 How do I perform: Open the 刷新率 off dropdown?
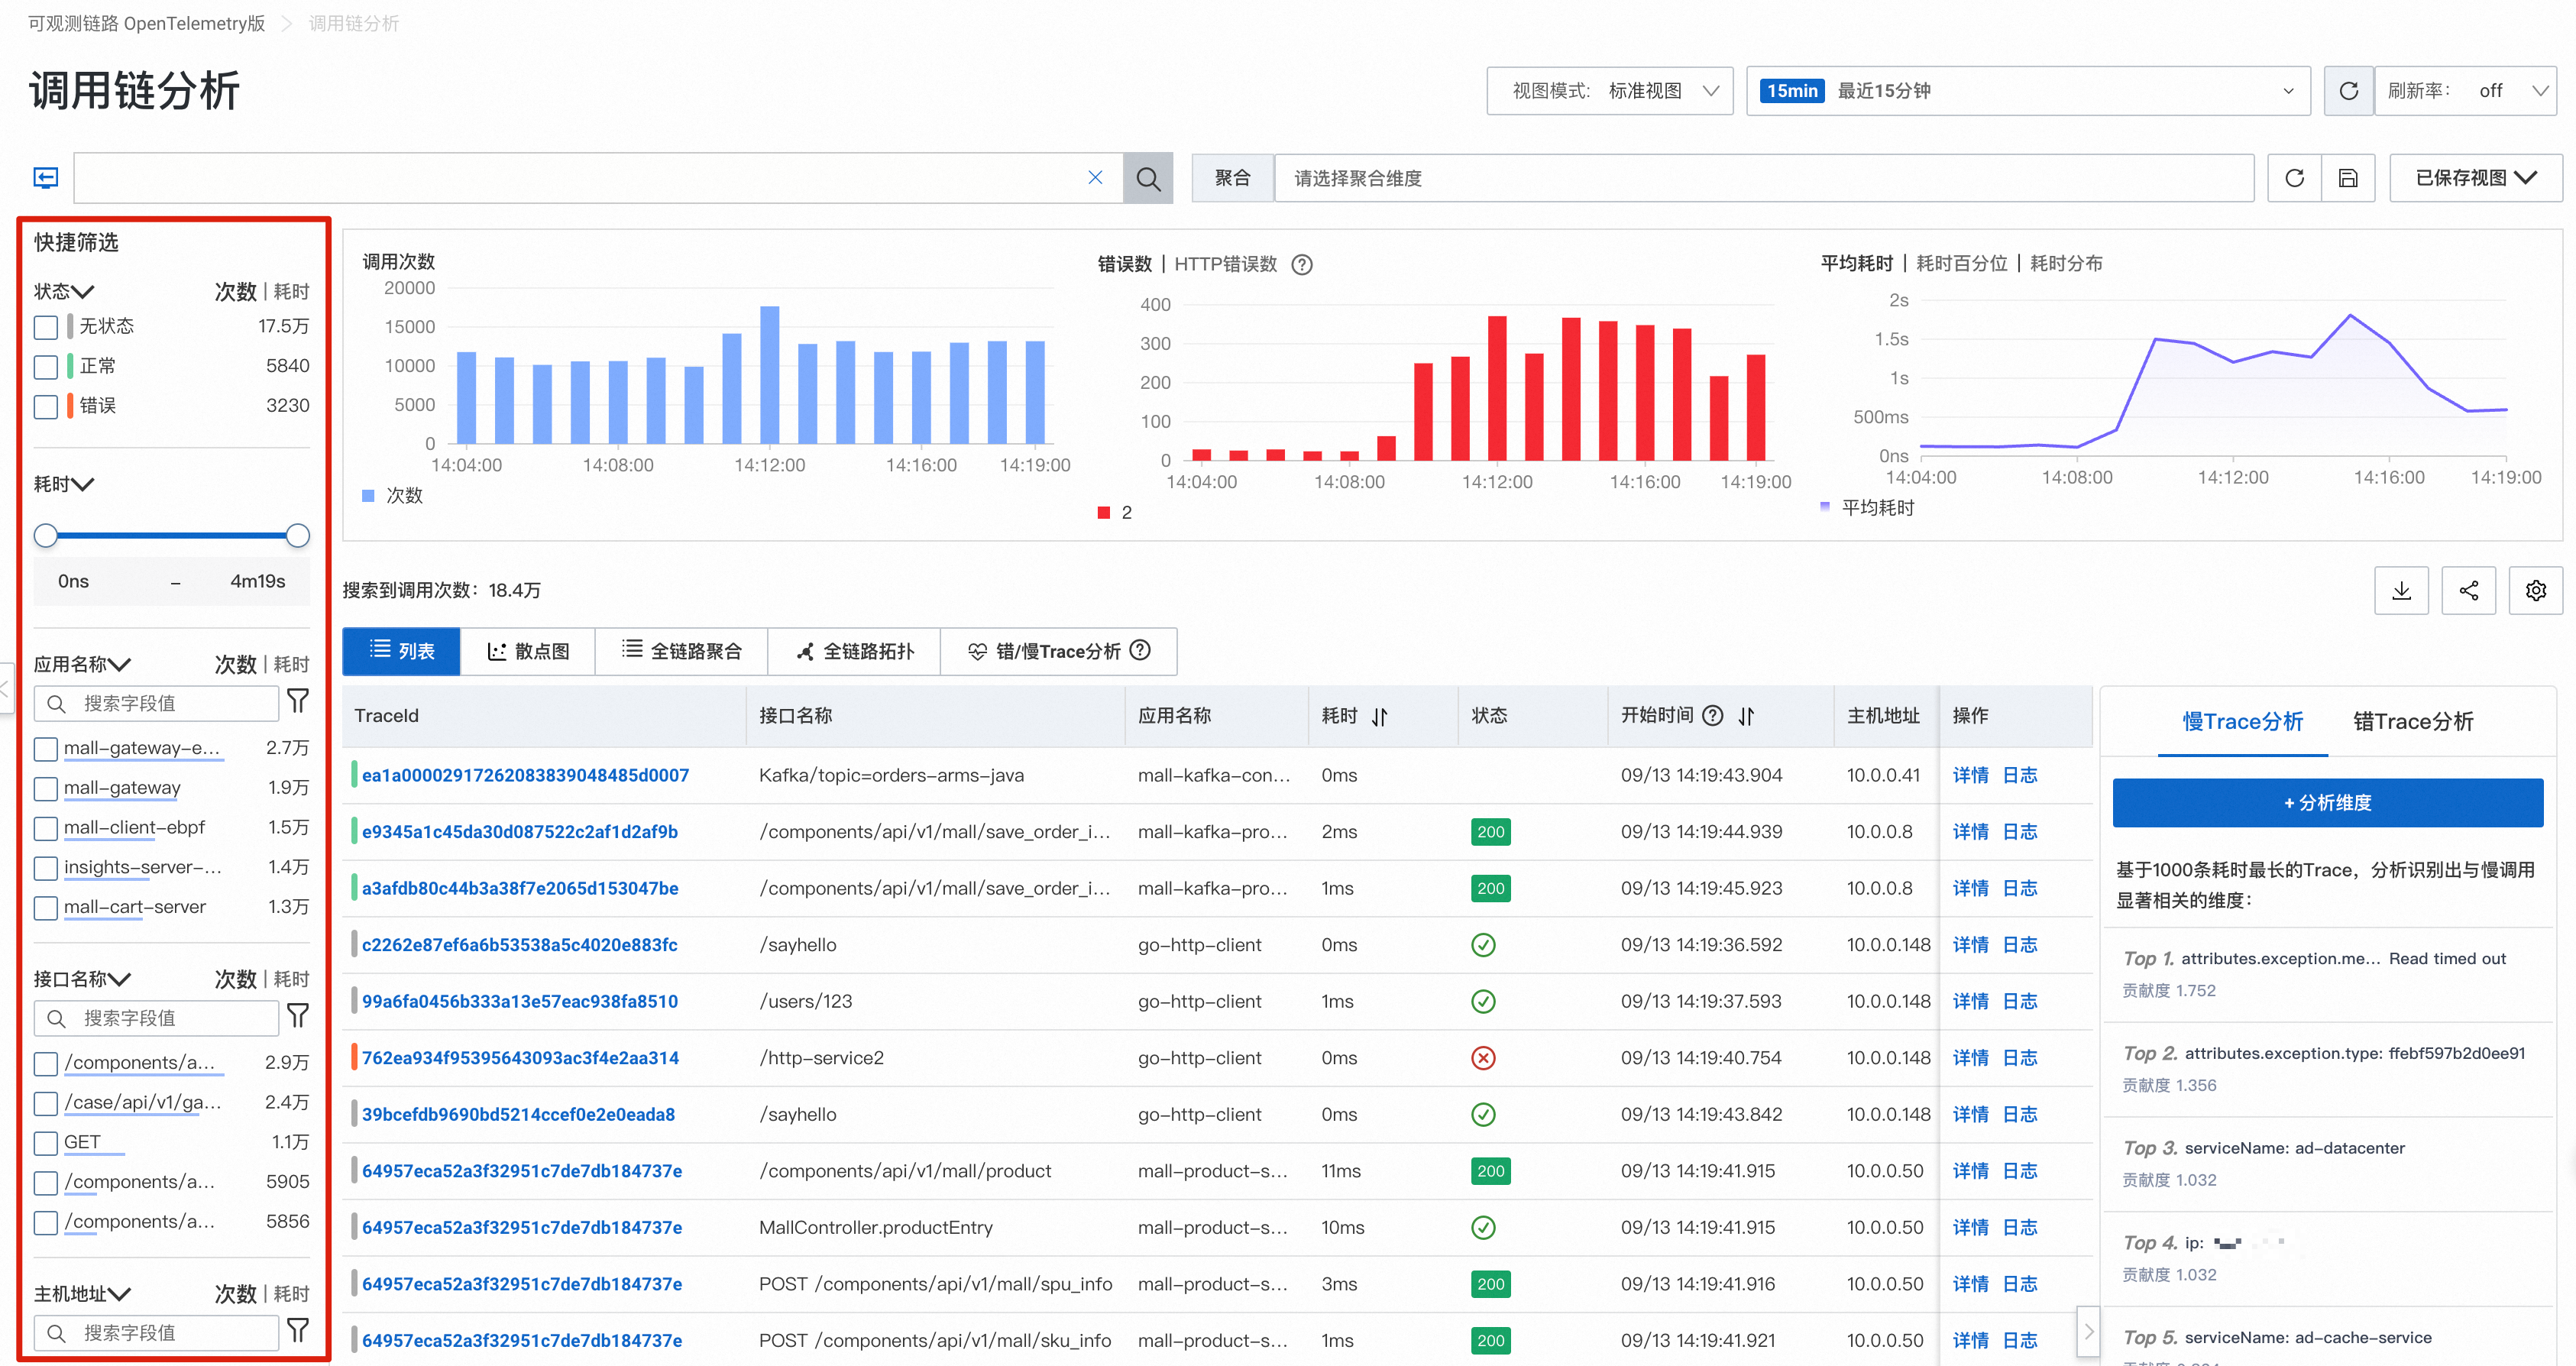2465,91
